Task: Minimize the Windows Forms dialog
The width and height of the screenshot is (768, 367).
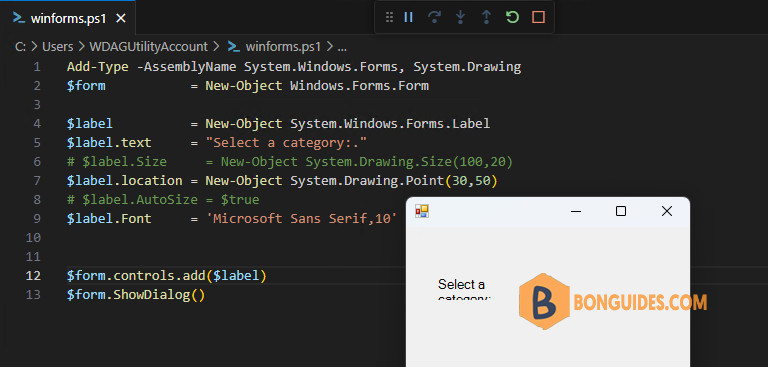Action: click(576, 211)
